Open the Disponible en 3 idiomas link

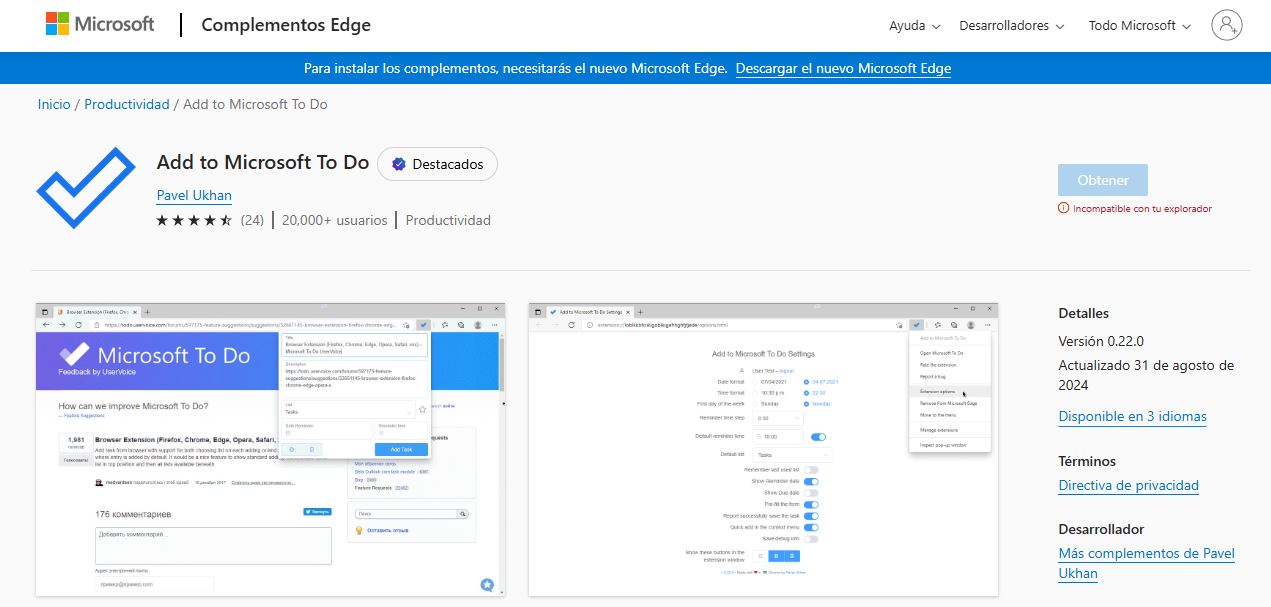point(1133,417)
